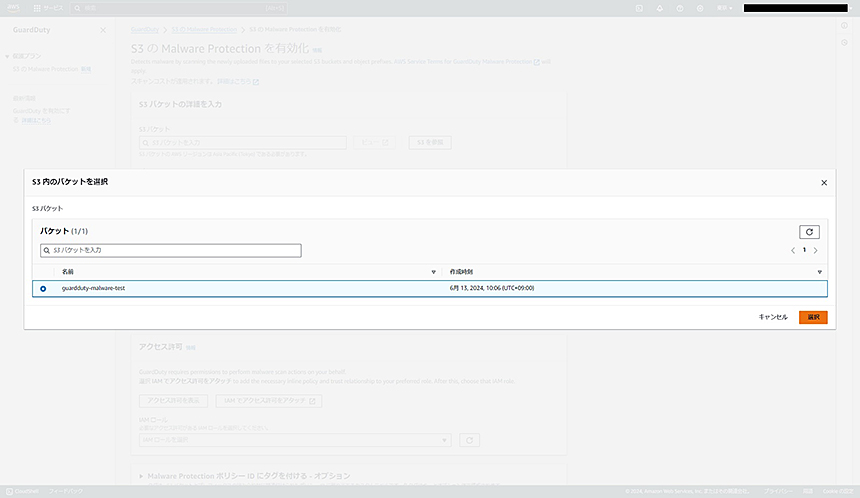This screenshot has width=860, height=498.
Task: Open the AWS services grid menu
Action: (48, 8)
